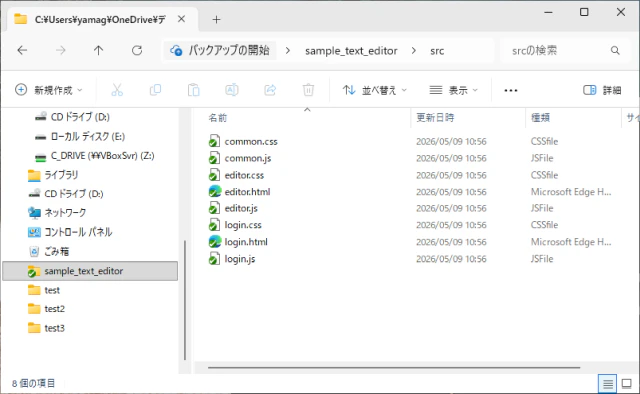Sort by the 種類 column header
640x394 pixels.
tap(540, 118)
